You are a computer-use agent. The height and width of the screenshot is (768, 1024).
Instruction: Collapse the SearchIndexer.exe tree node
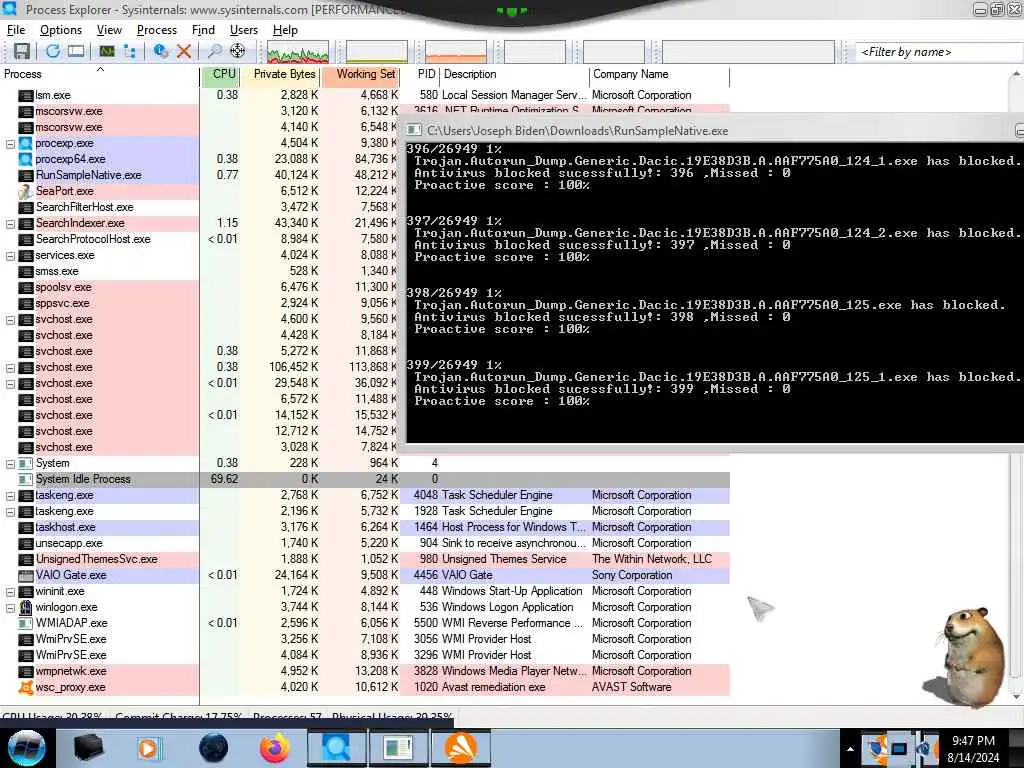(x=10, y=223)
